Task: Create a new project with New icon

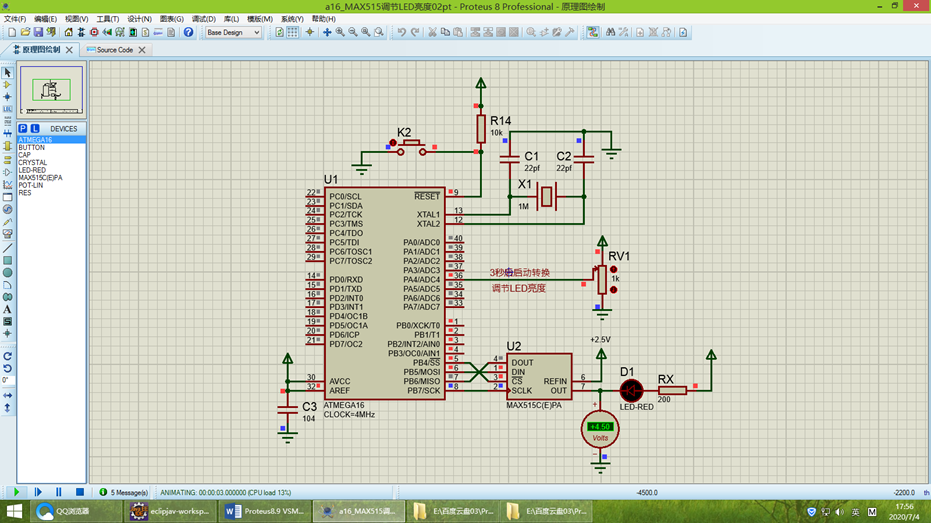Action: pyautogui.click(x=12, y=33)
